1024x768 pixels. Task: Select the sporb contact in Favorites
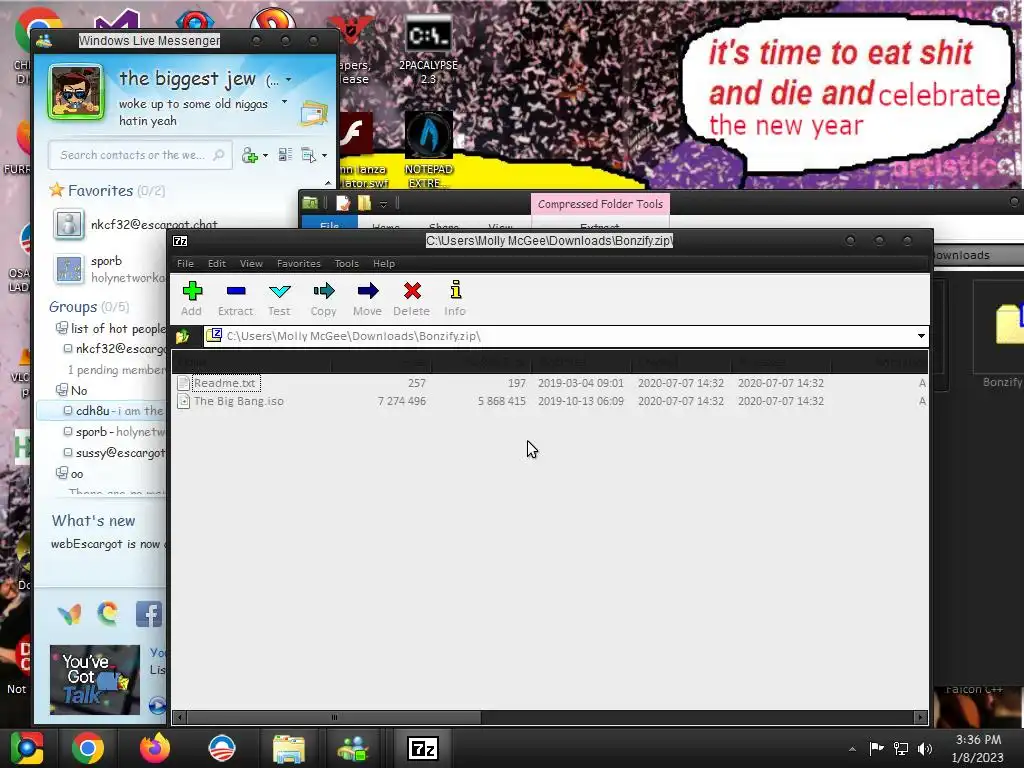point(106,268)
